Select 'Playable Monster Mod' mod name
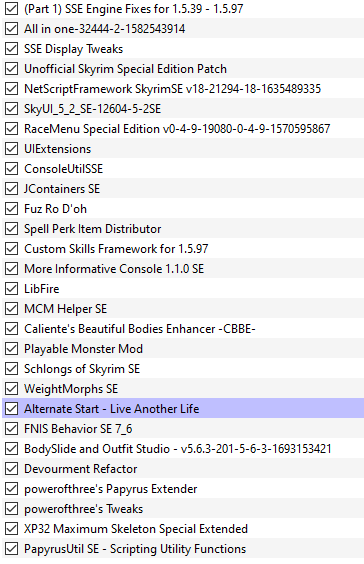 click(x=83, y=349)
